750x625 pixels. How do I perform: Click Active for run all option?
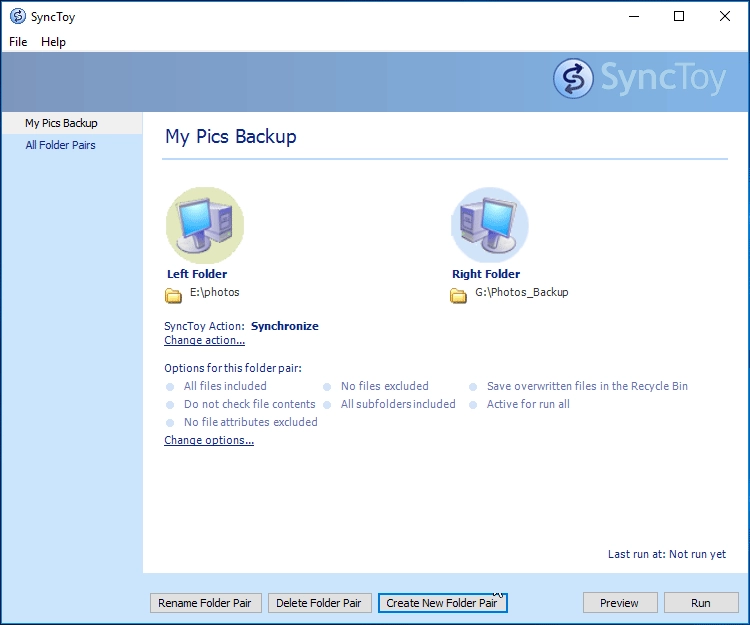pyautogui.click(x=528, y=404)
